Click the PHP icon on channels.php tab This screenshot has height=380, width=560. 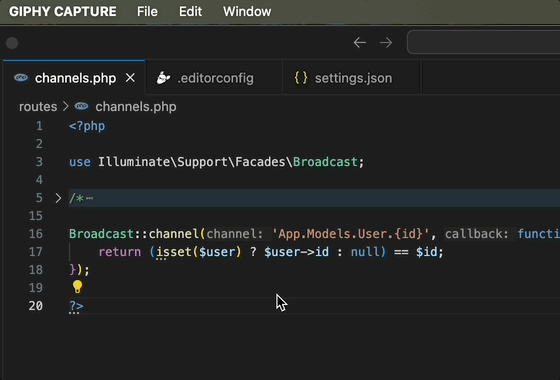point(21,78)
